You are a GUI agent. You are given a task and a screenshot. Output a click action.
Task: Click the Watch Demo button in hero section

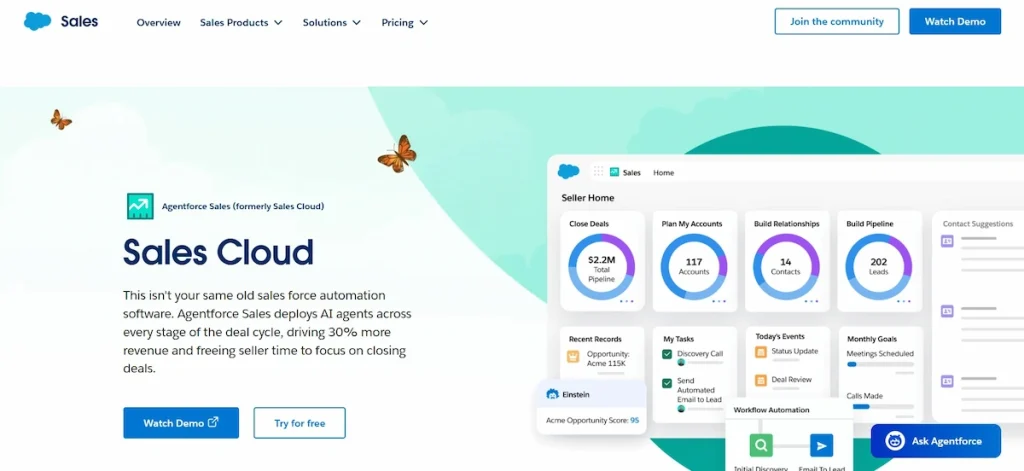tap(181, 423)
